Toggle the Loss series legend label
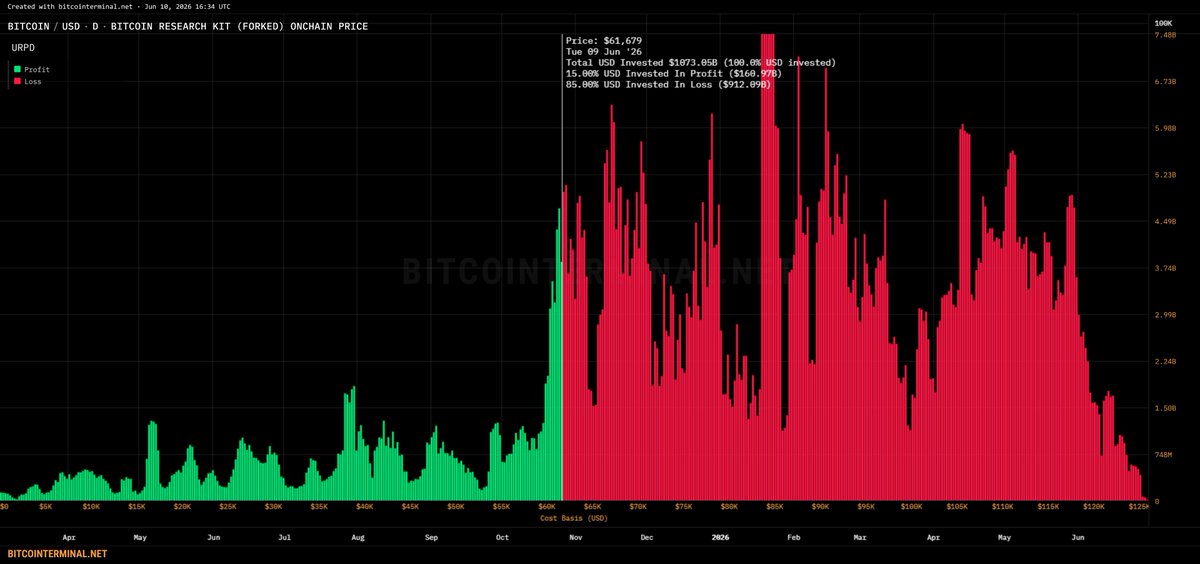Screen dimensions: 1200x564 click(x=33, y=82)
